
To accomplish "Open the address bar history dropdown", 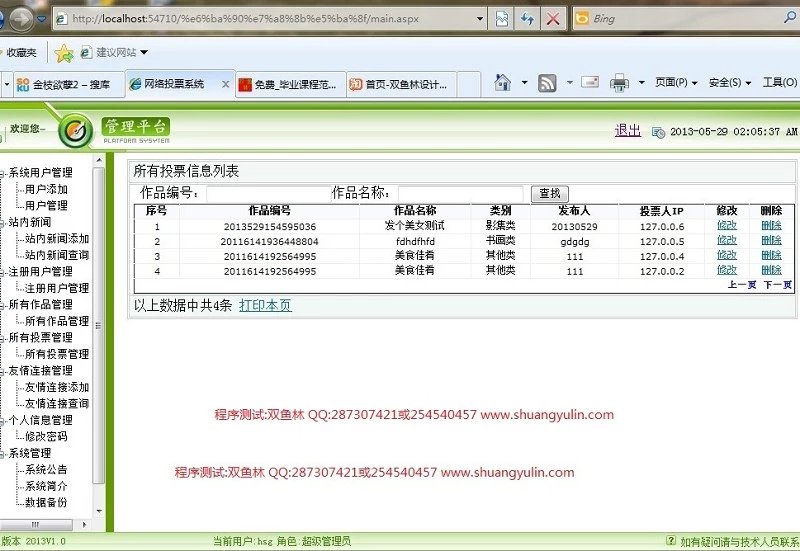I will pyautogui.click(x=480, y=19).
